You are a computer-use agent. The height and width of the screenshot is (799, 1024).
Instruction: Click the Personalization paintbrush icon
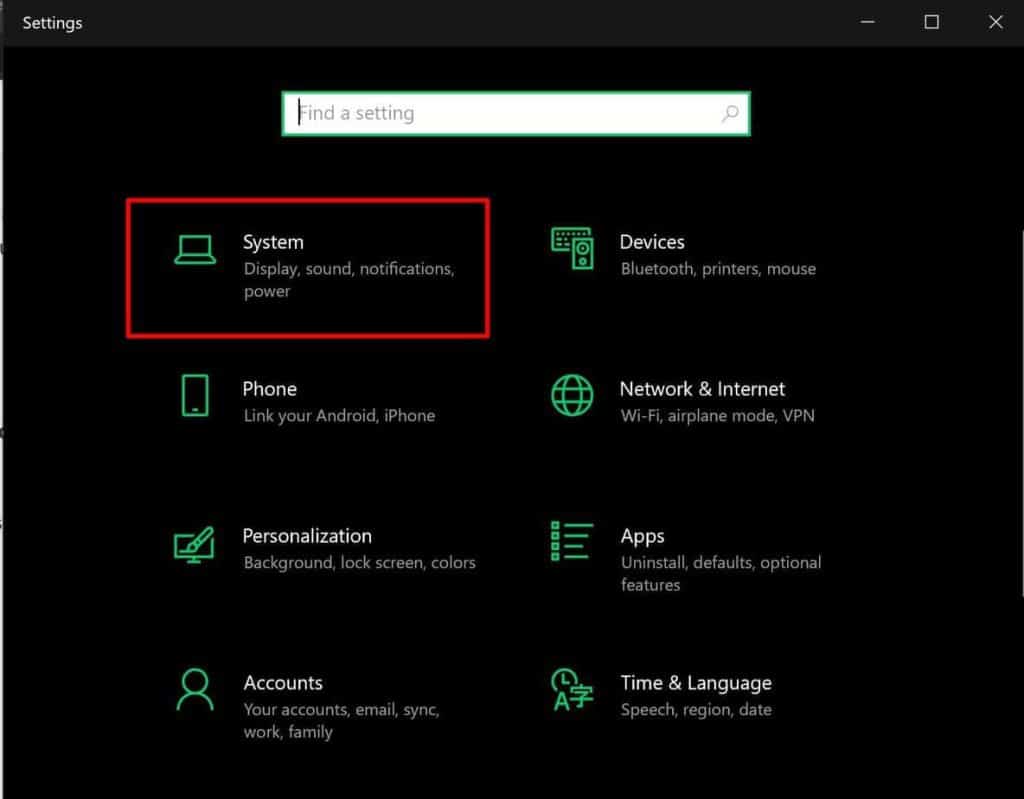coord(196,544)
